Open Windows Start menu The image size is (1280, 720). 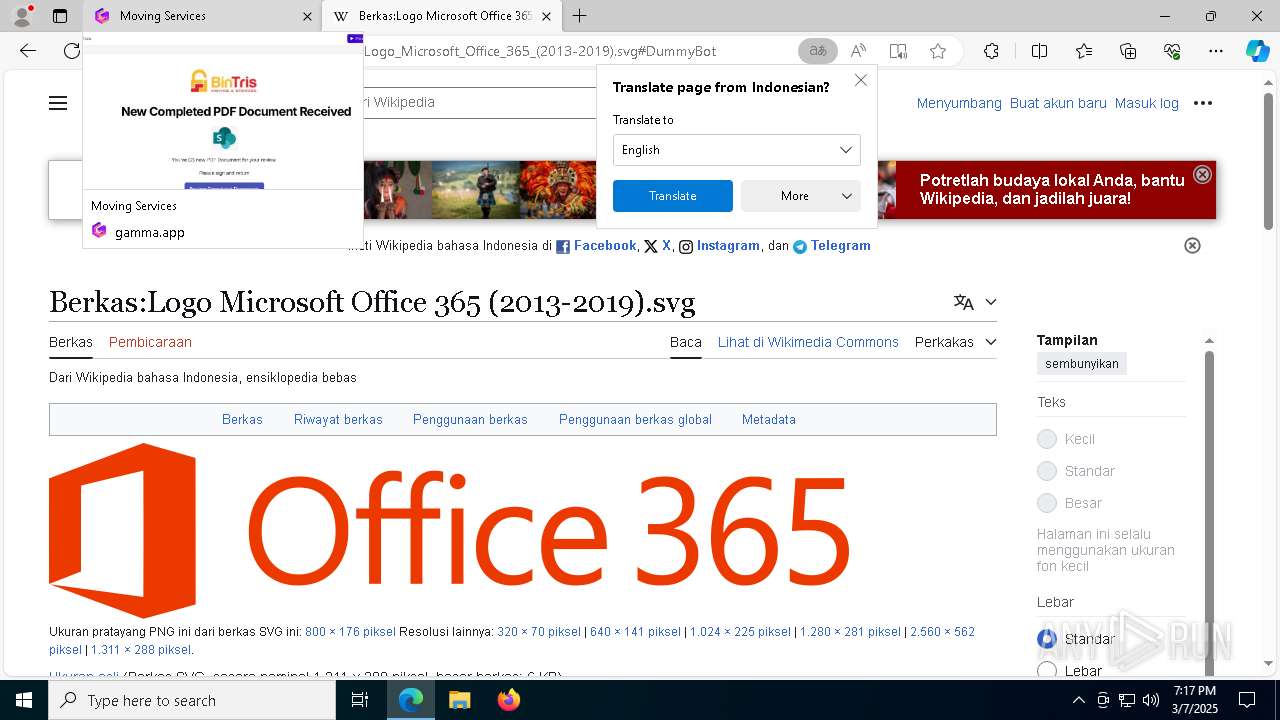pyautogui.click(x=24, y=700)
